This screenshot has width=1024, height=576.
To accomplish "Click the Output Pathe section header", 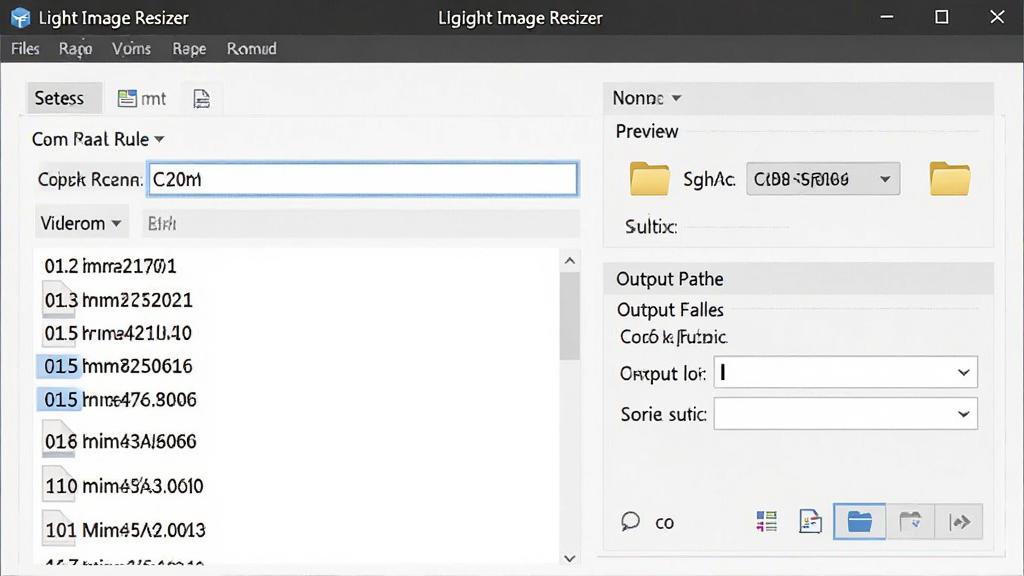I will [798, 279].
